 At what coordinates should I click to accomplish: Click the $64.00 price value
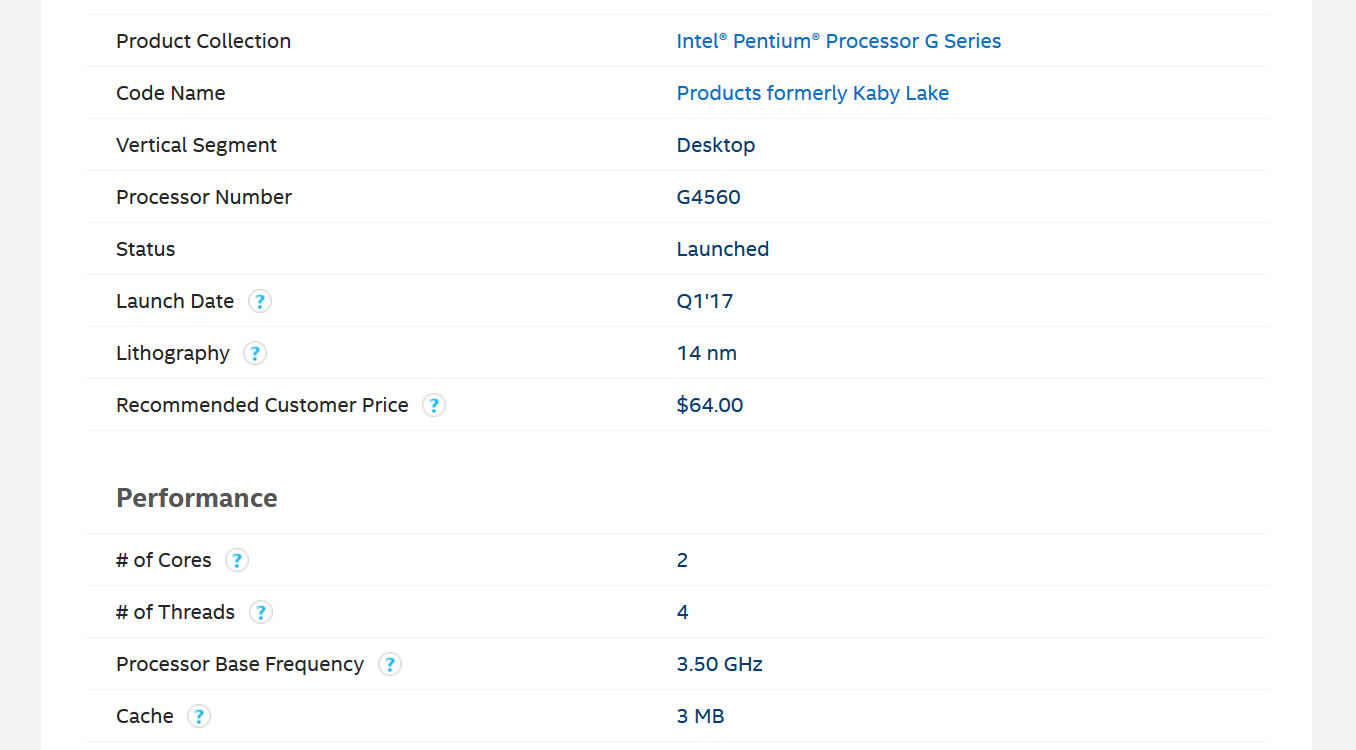[x=710, y=405]
